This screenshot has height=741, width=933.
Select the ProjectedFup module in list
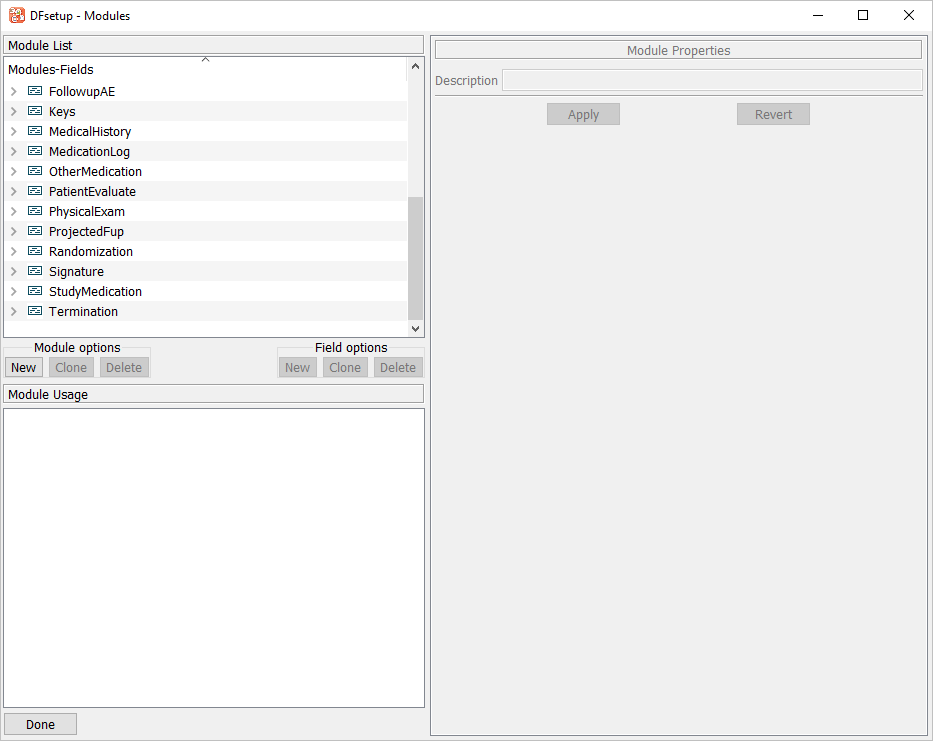pyautogui.click(x=86, y=231)
